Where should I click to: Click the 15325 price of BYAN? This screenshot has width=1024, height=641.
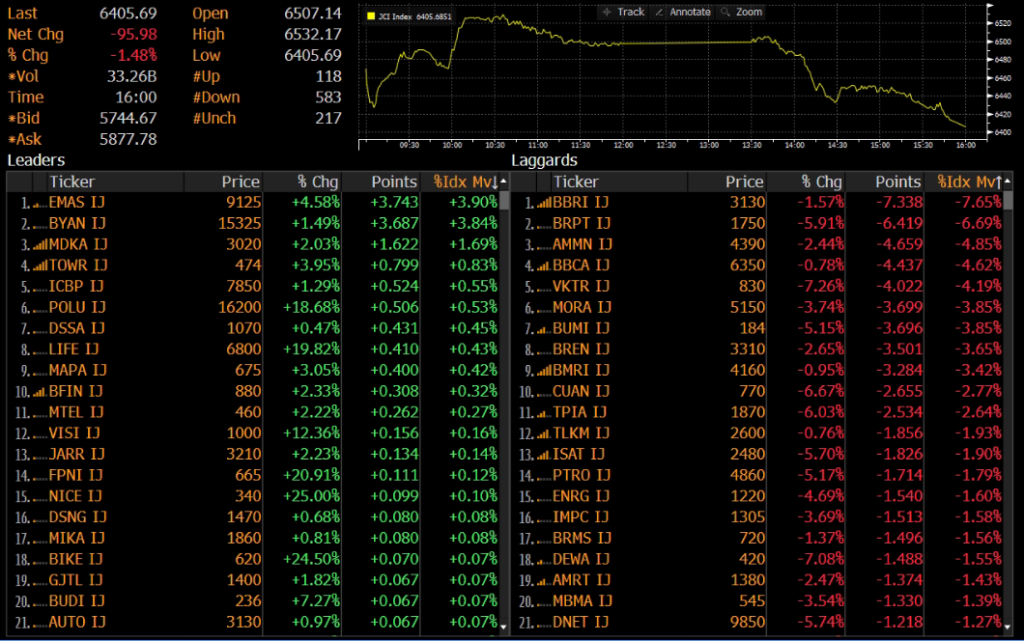(239, 223)
